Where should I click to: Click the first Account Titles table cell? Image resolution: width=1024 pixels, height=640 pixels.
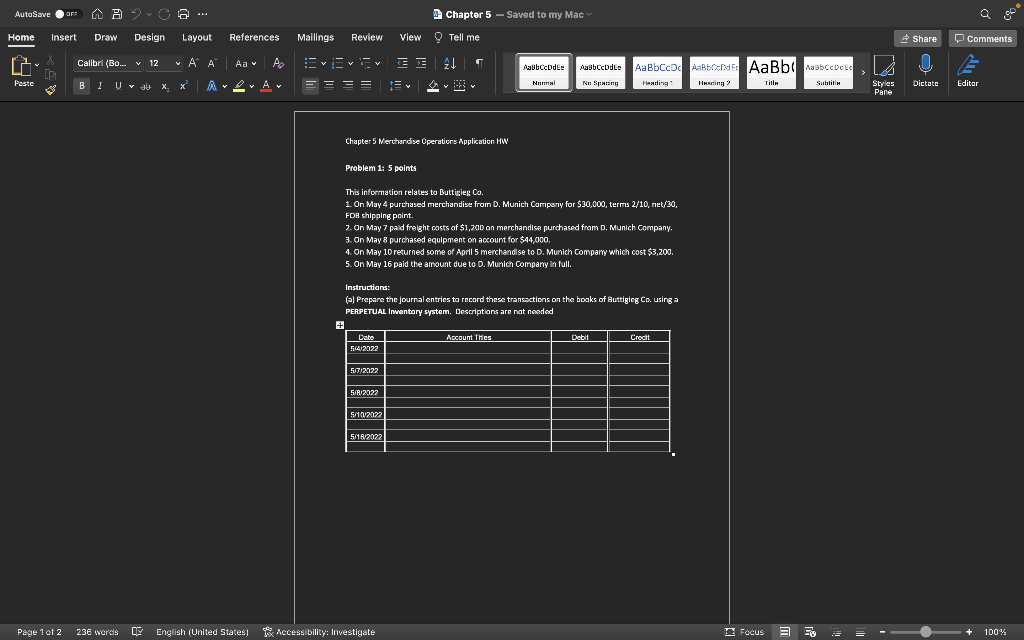tap(468, 348)
